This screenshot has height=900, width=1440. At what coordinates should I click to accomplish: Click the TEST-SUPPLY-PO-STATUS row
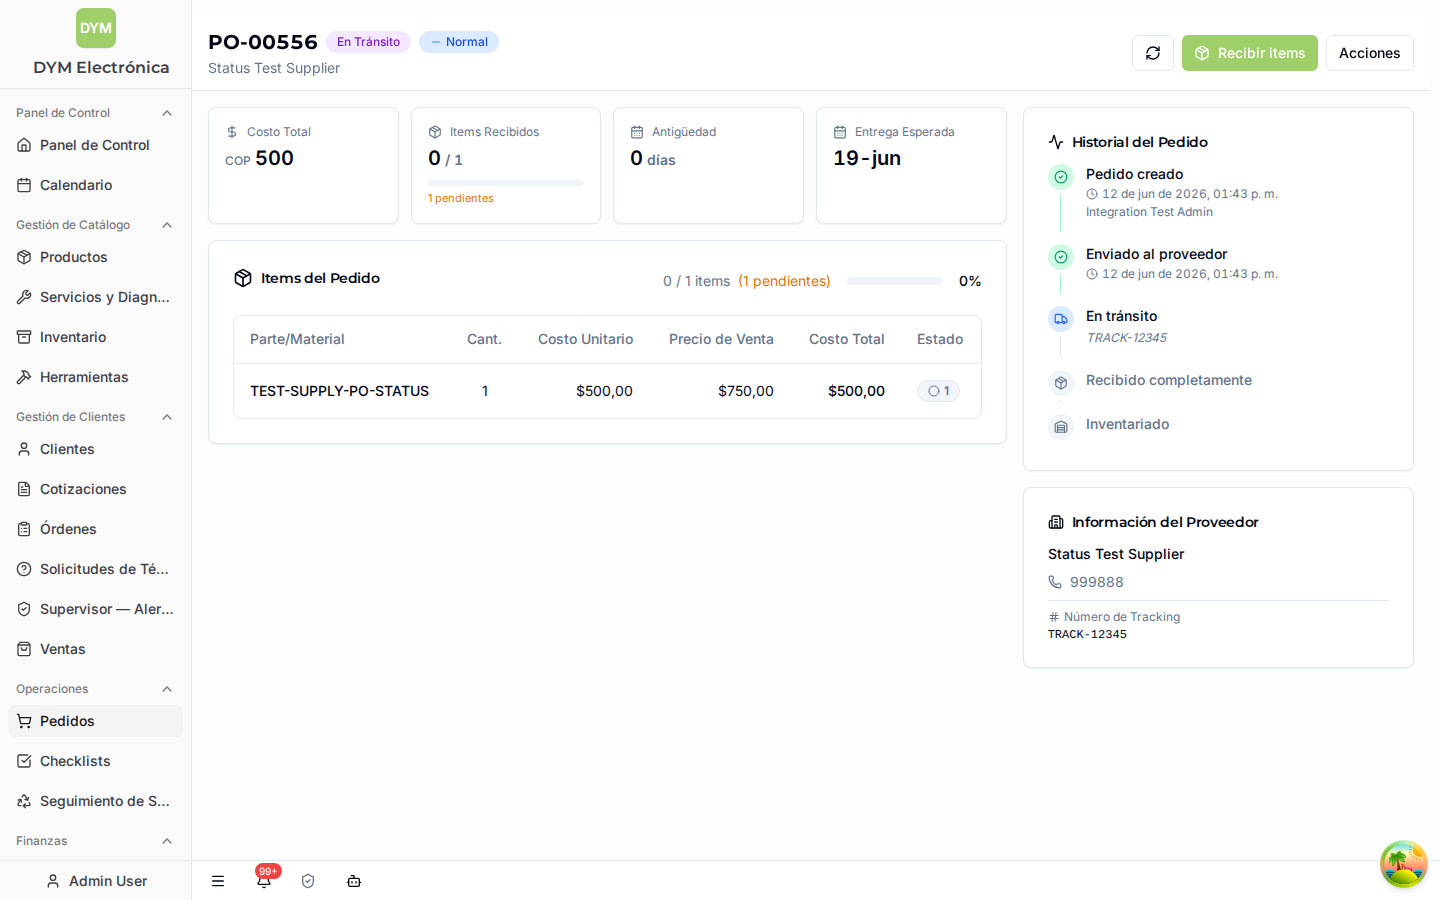(x=607, y=391)
